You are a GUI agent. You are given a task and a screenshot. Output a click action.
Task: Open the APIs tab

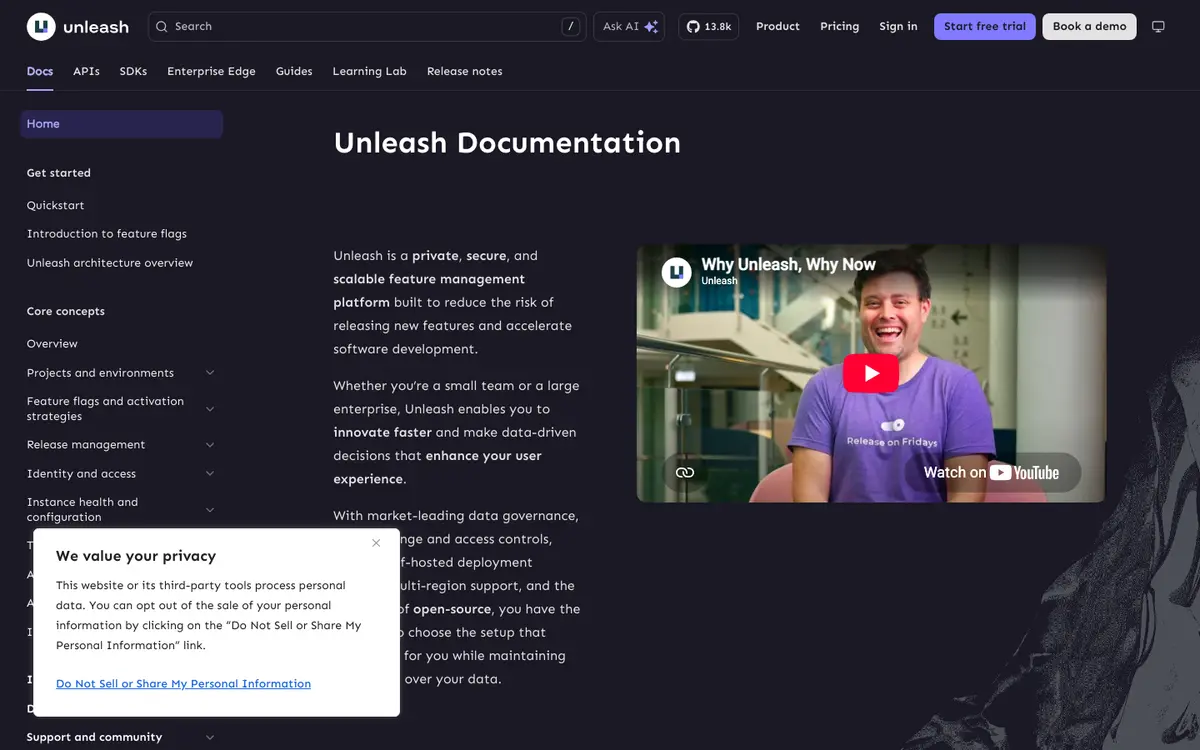[86, 72]
